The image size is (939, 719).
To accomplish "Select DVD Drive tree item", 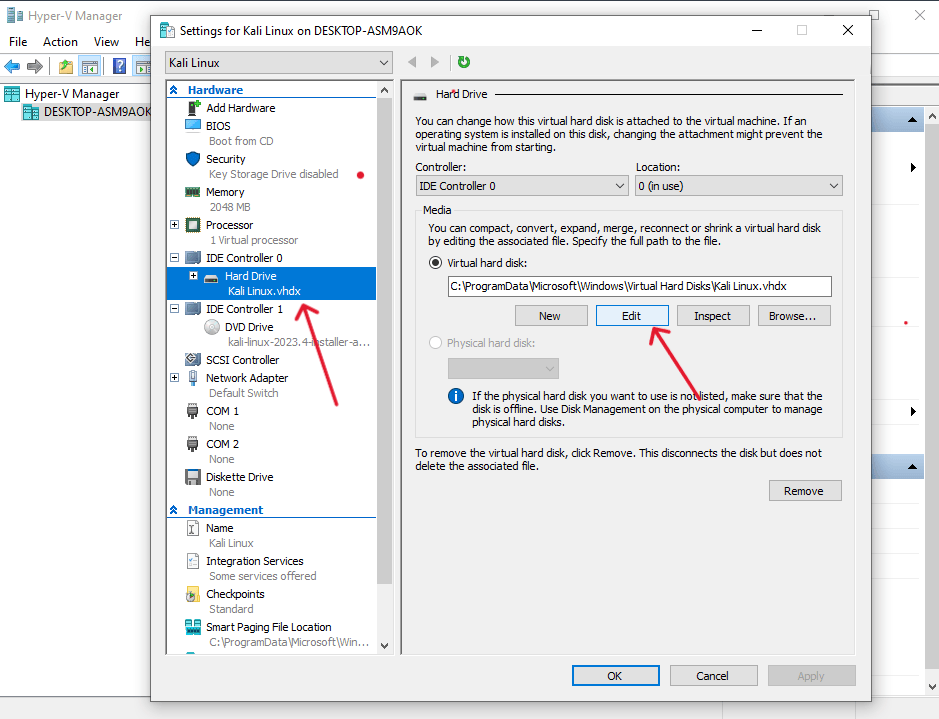I will click(249, 327).
